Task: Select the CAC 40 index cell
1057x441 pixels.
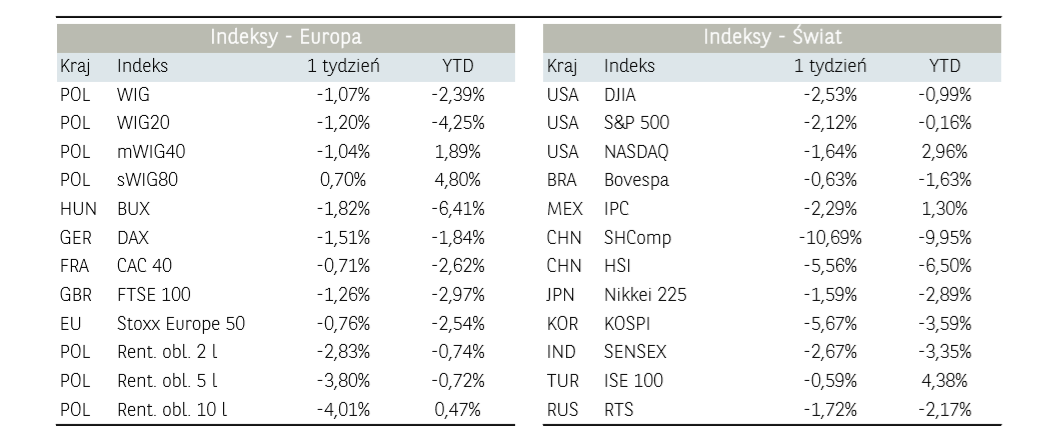Action: 143,266
